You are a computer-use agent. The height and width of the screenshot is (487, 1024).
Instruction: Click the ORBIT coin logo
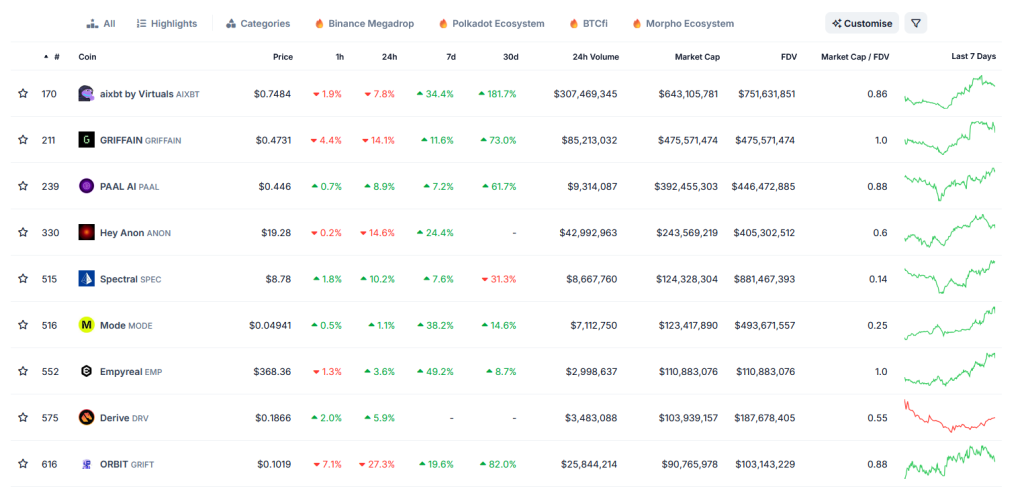pyautogui.click(x=86, y=464)
